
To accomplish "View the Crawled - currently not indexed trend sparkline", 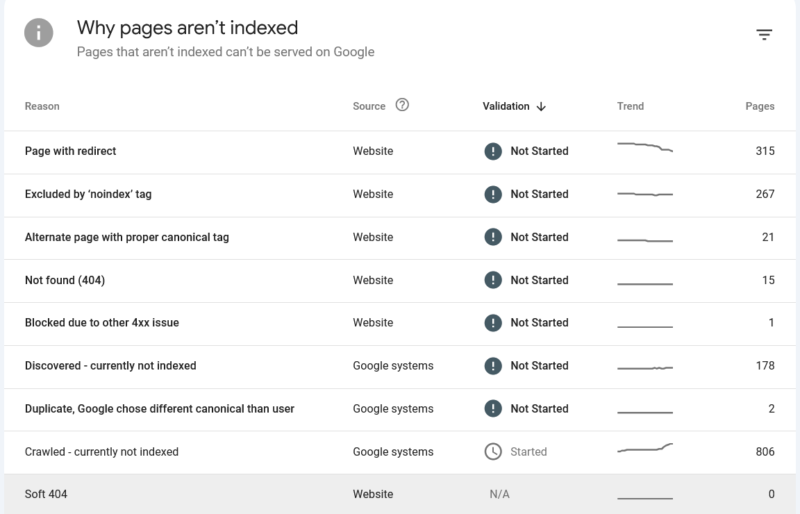I will (645, 448).
